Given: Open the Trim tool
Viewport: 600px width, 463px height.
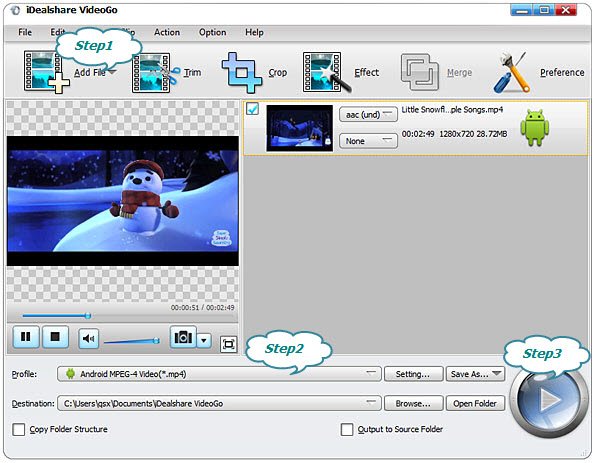Looking at the screenshot, I should click(153, 73).
